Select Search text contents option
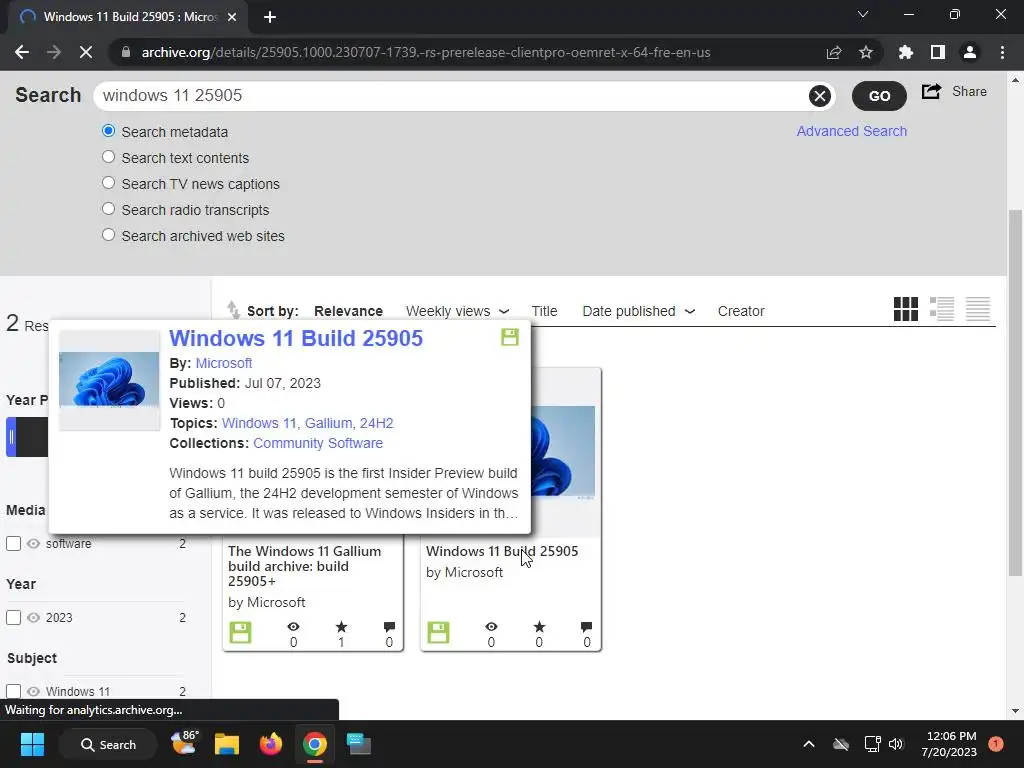 (x=108, y=157)
